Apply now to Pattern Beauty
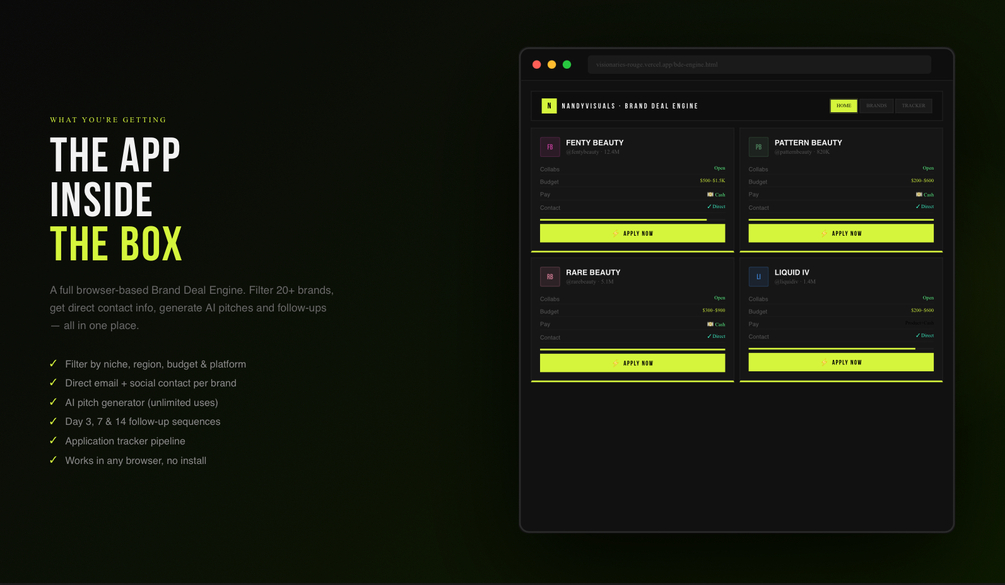Image resolution: width=1005 pixels, height=585 pixels. coord(841,233)
